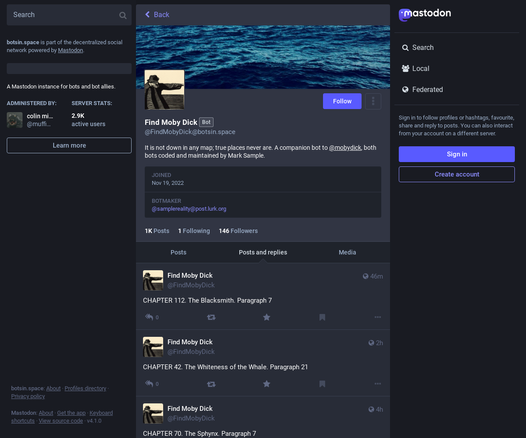Image resolution: width=526 pixels, height=438 pixels.
Task: Open the Local timeline
Action: [x=416, y=68]
